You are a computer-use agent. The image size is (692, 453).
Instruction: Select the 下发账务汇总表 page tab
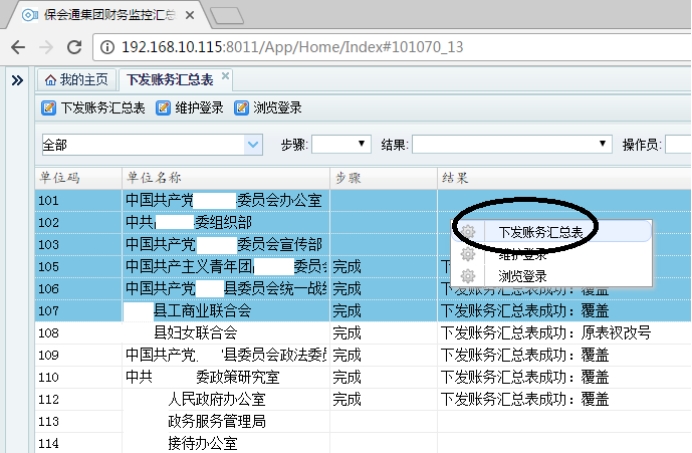pos(175,80)
